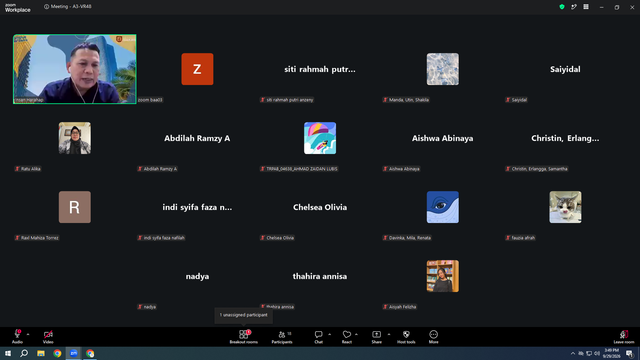
Task: Click the Leave room button
Action: tap(624, 337)
